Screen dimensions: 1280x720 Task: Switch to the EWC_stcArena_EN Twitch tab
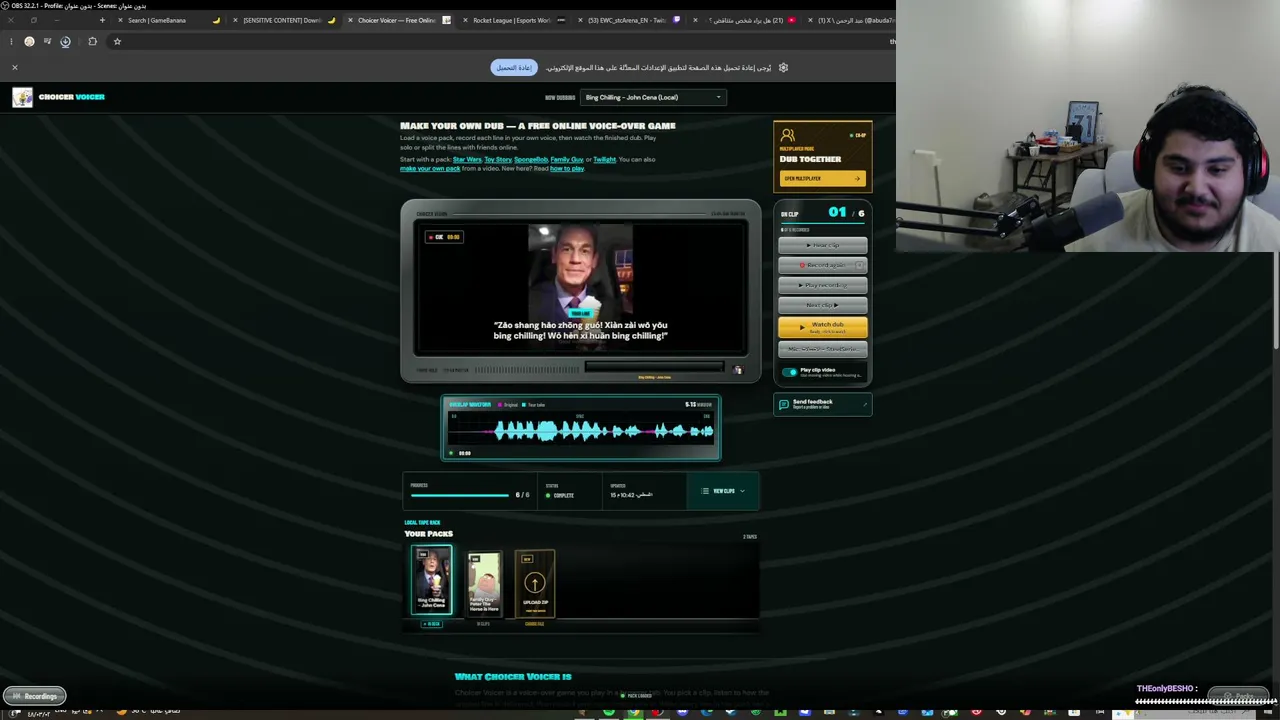[x=630, y=20]
